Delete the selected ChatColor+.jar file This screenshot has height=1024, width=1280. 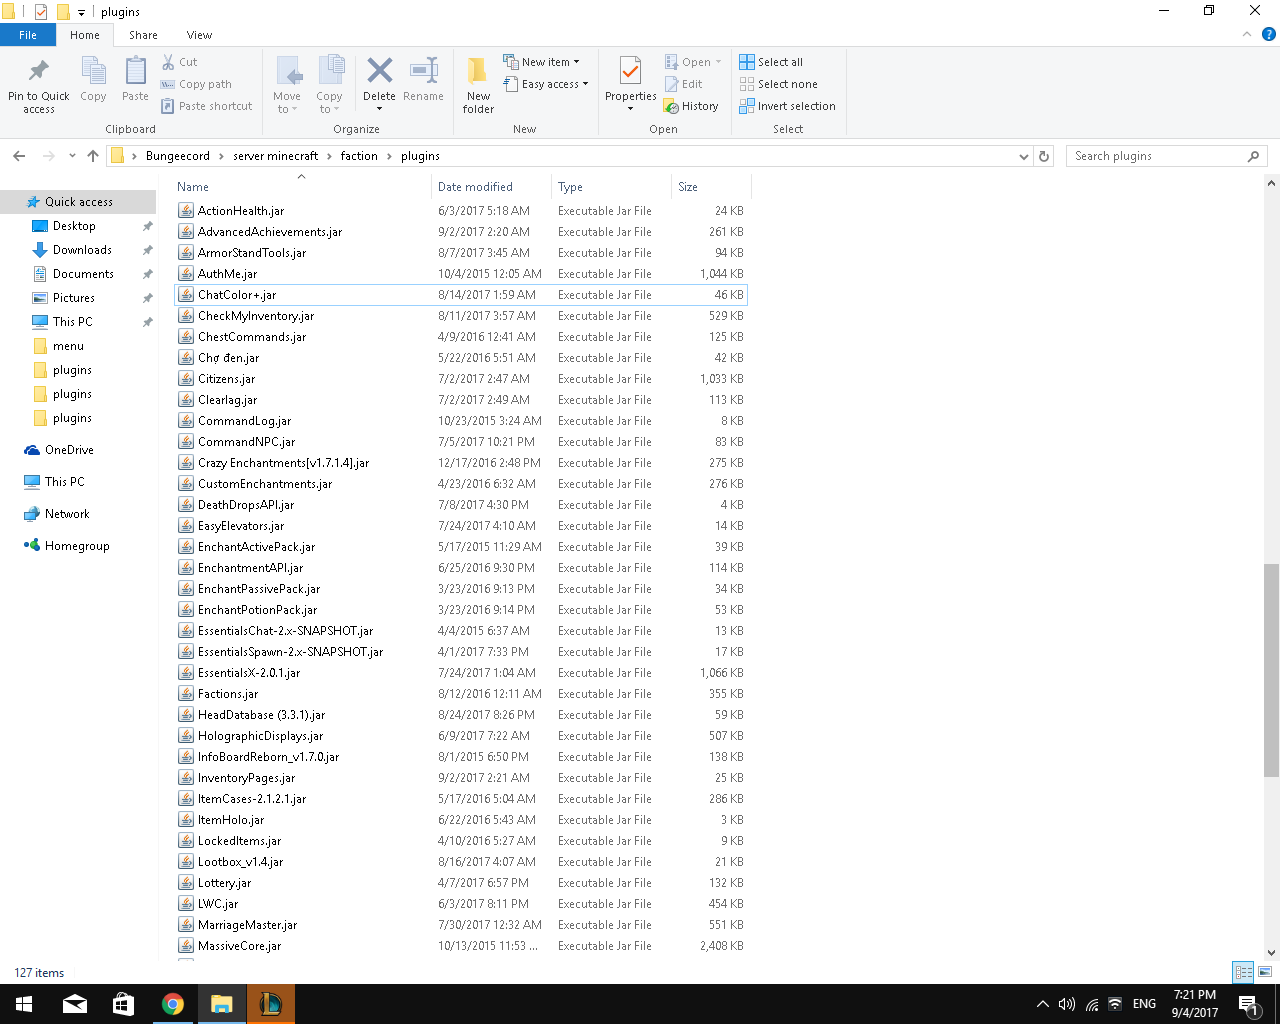pyautogui.click(x=379, y=84)
